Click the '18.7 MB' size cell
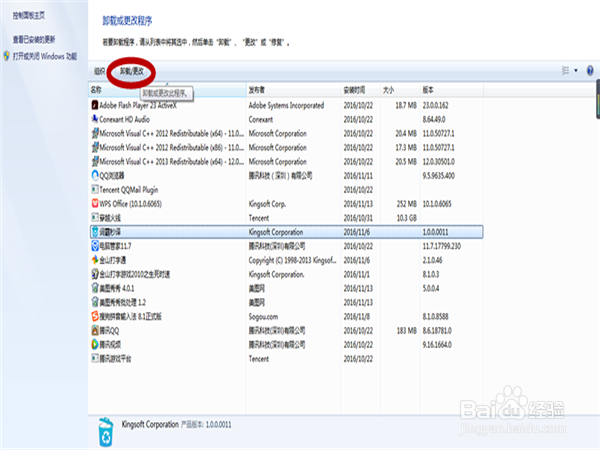The height and width of the screenshot is (450, 600). point(406,105)
